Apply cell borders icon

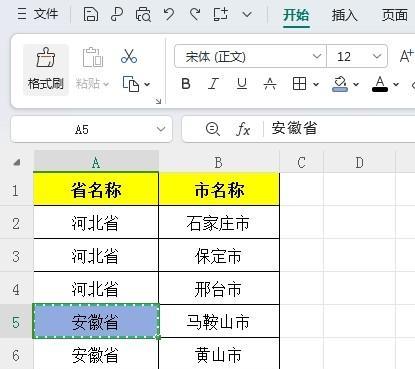299,84
